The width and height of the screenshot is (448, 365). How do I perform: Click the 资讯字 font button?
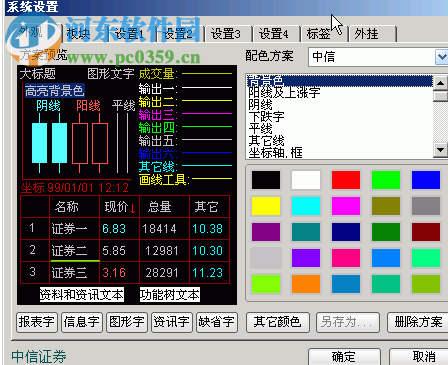coord(172,322)
